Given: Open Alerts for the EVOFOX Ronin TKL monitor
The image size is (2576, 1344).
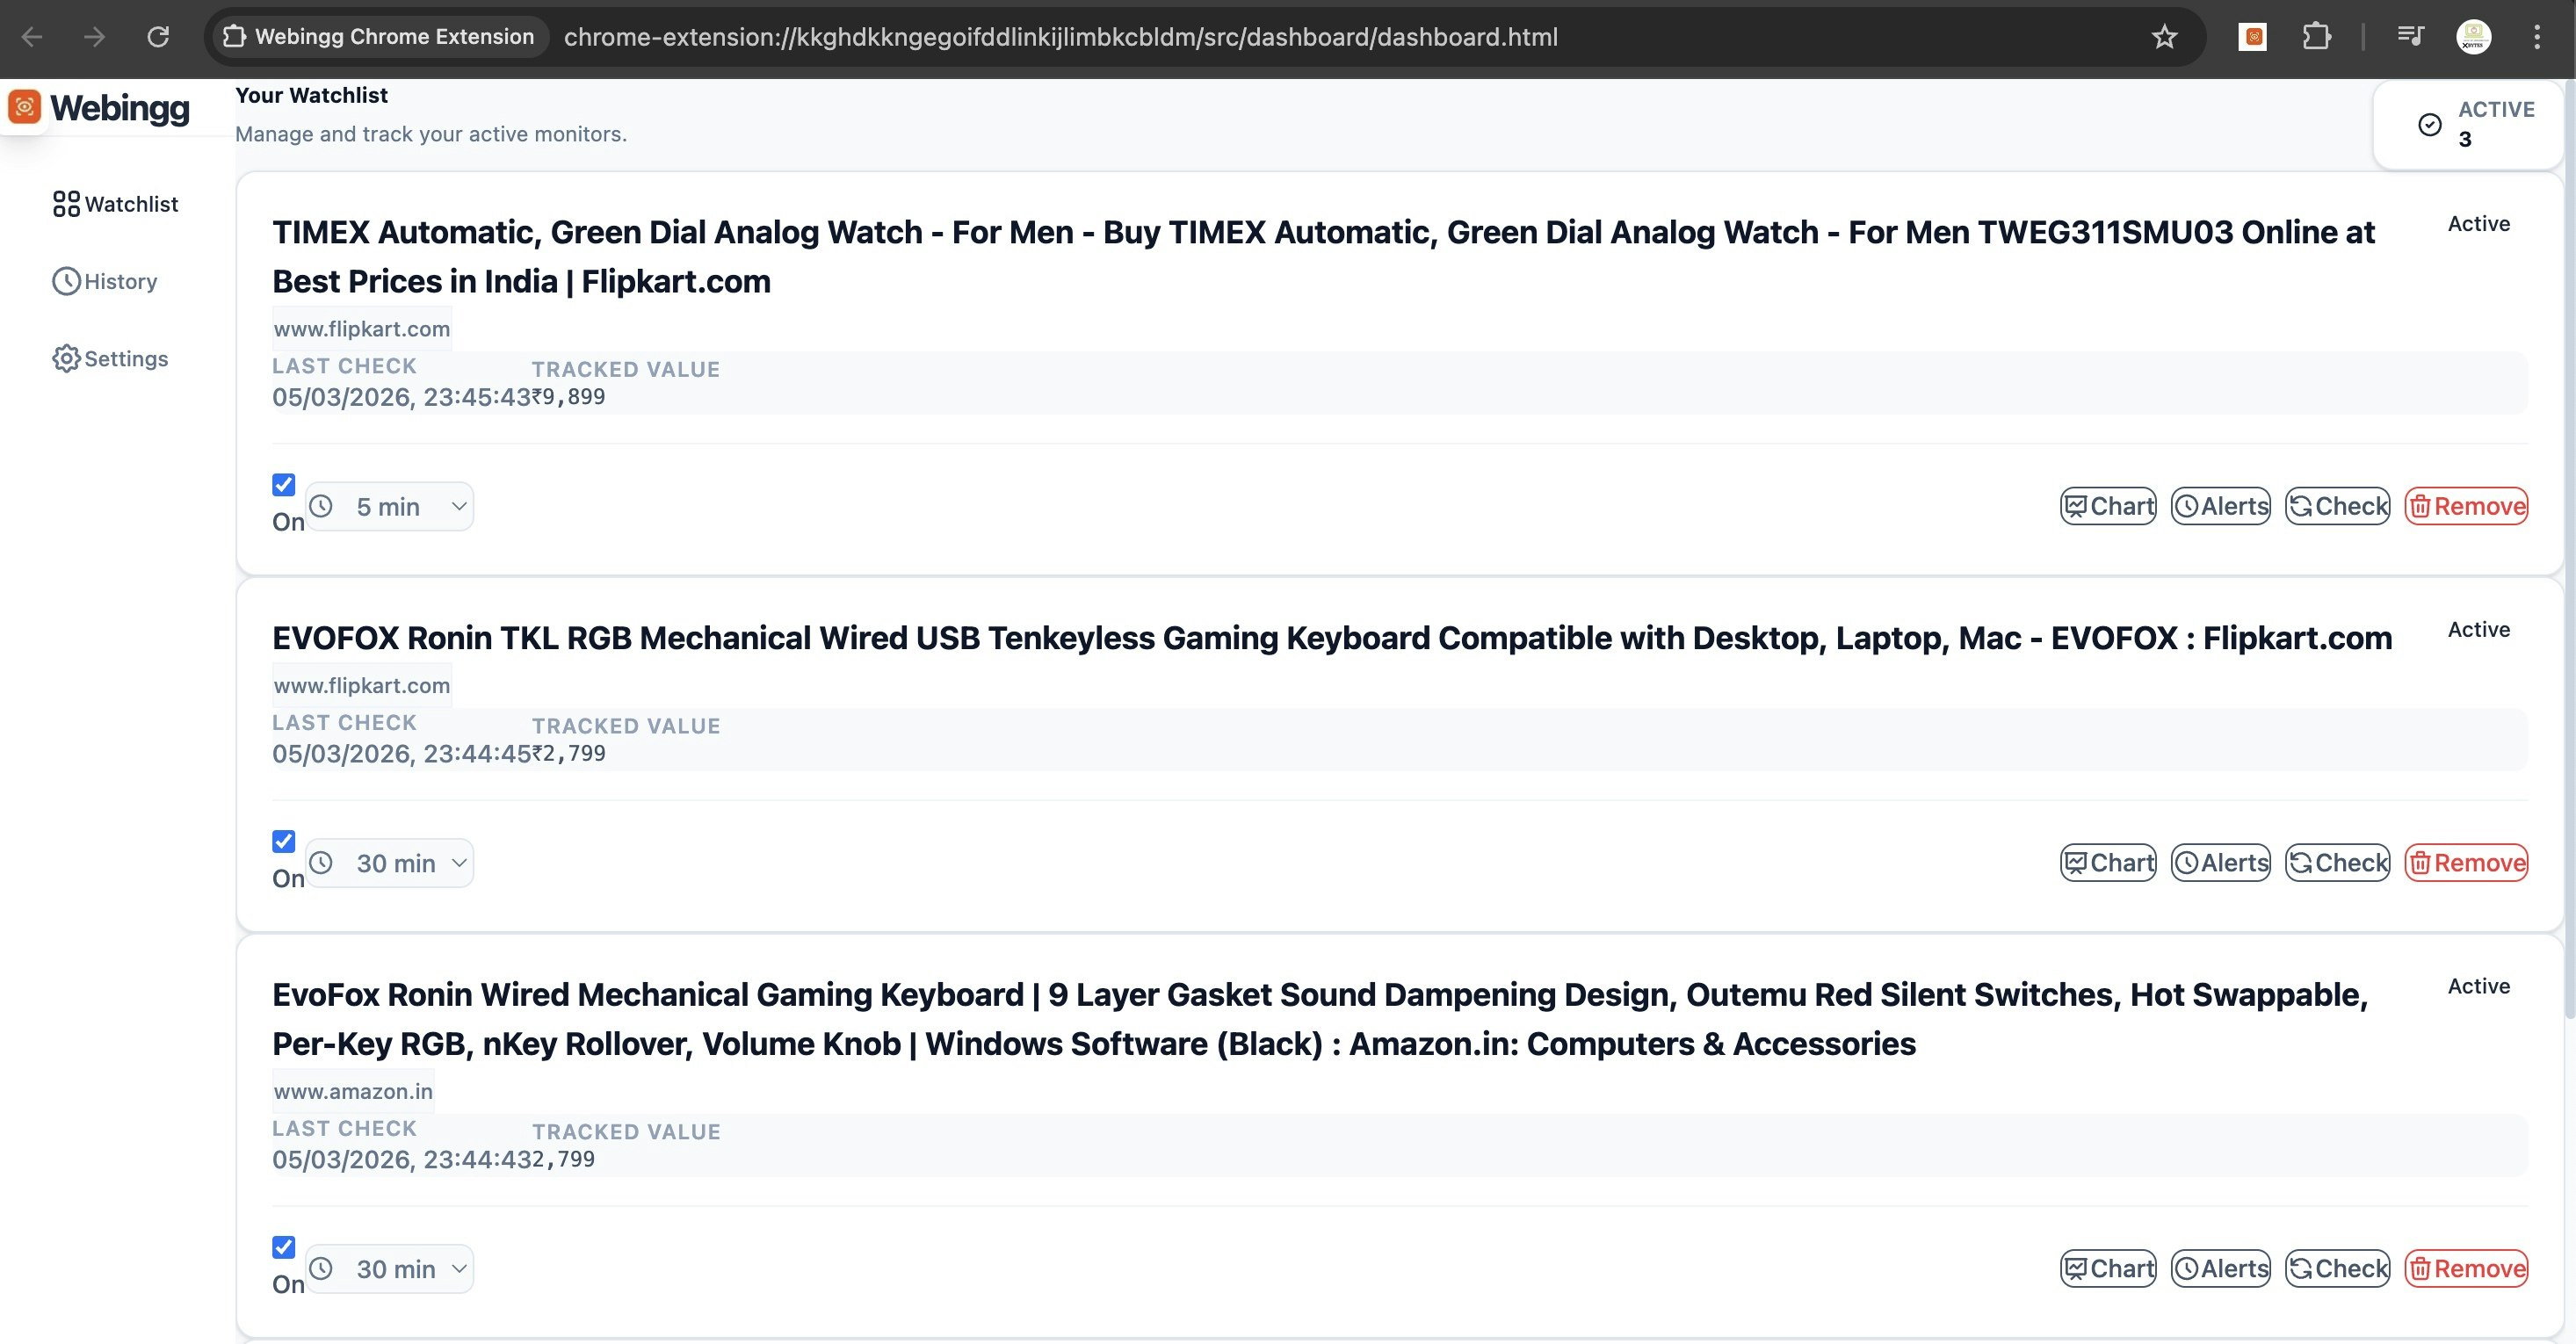Looking at the screenshot, I should click(x=2218, y=862).
